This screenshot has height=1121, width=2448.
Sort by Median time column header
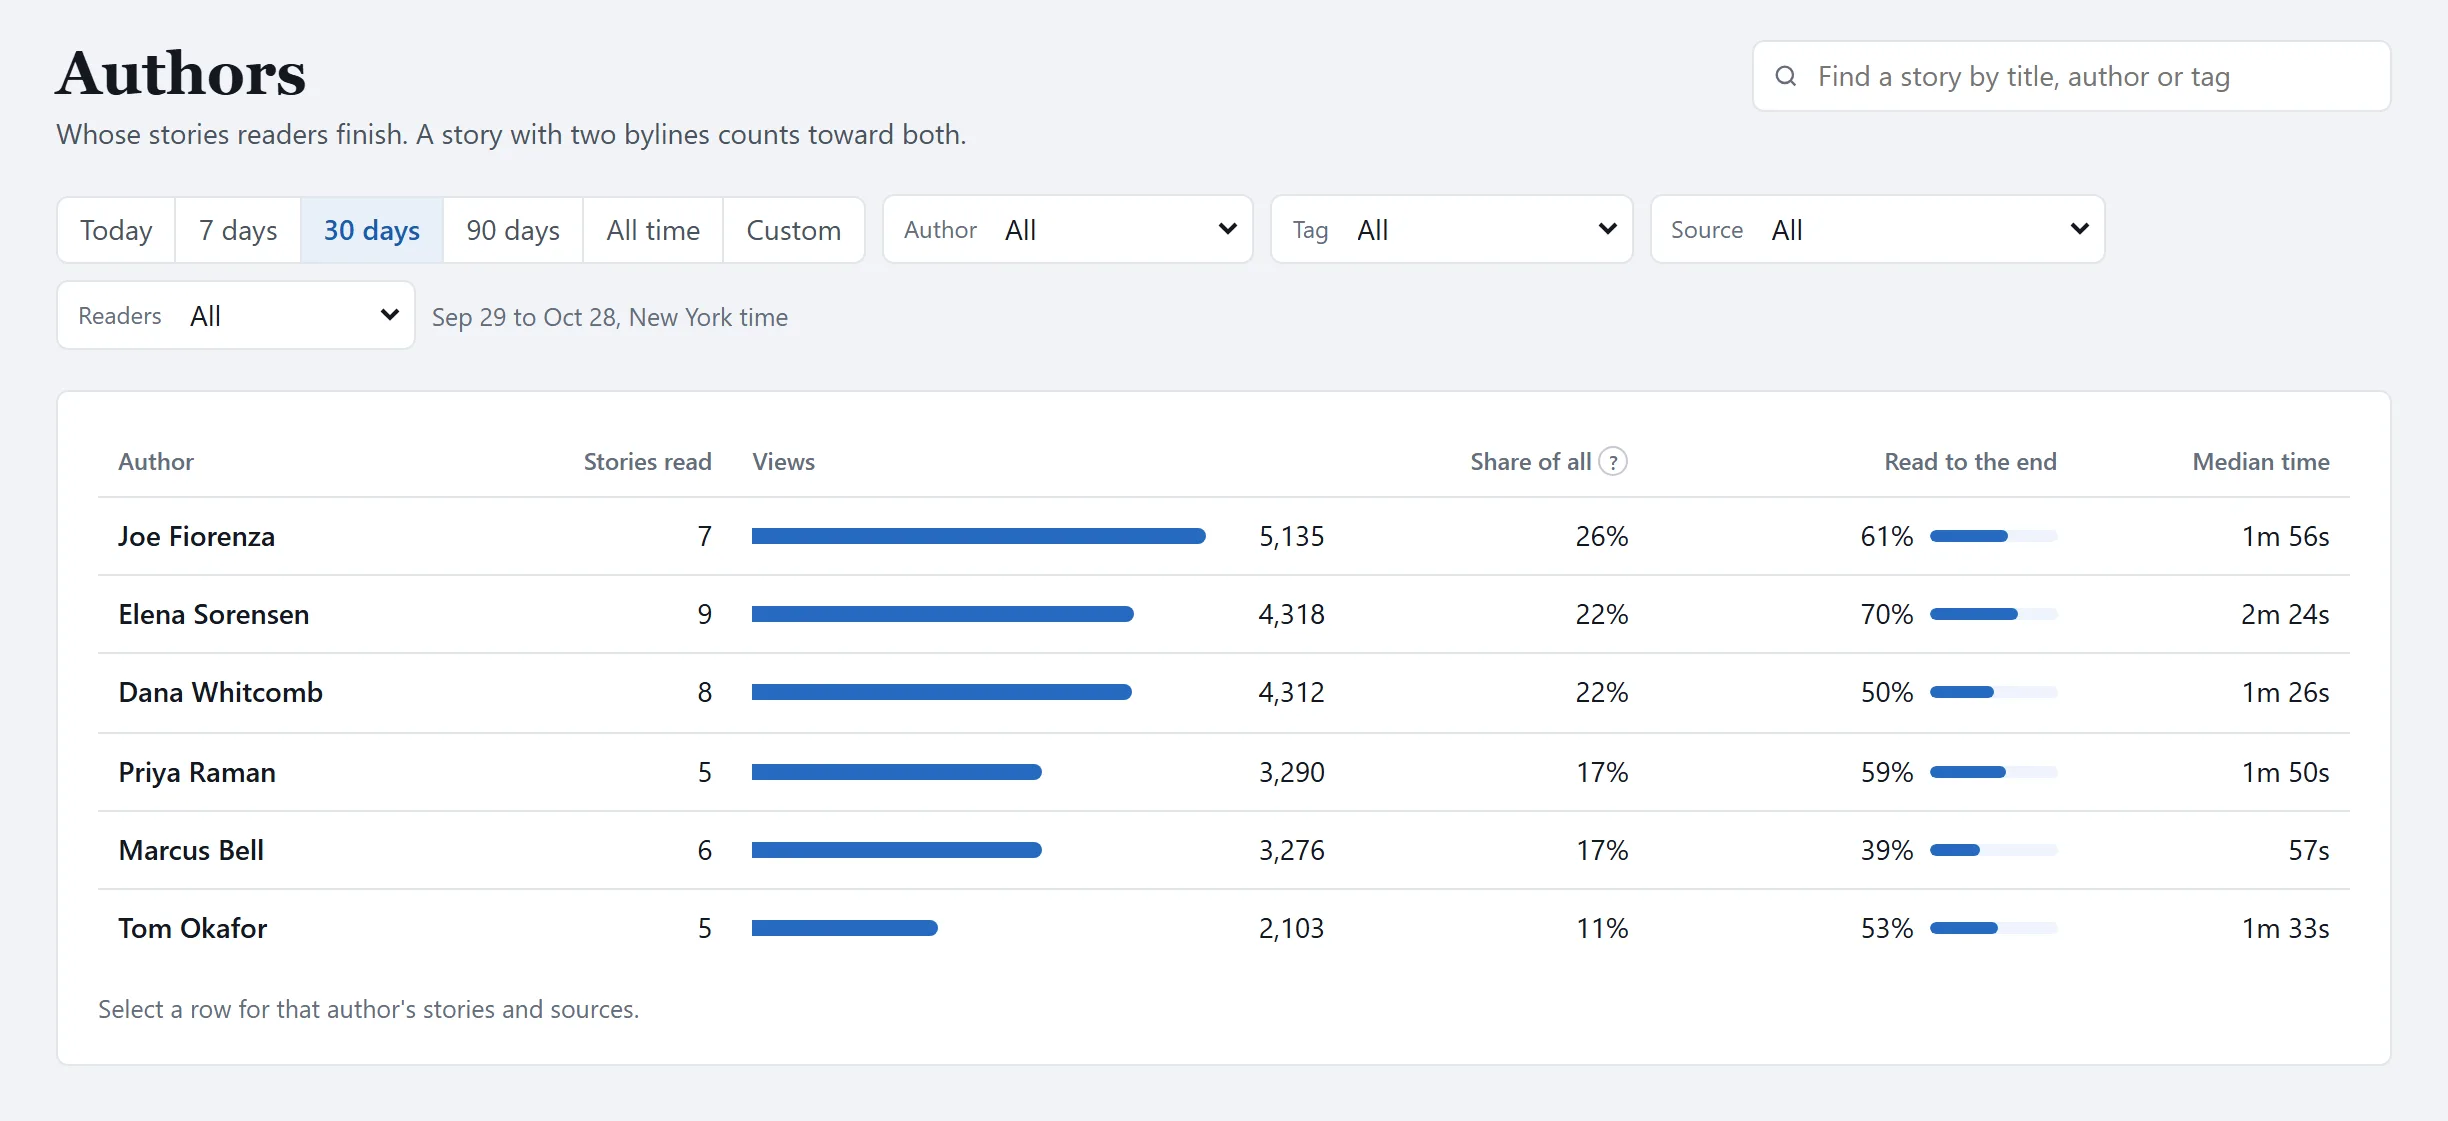point(2261,461)
